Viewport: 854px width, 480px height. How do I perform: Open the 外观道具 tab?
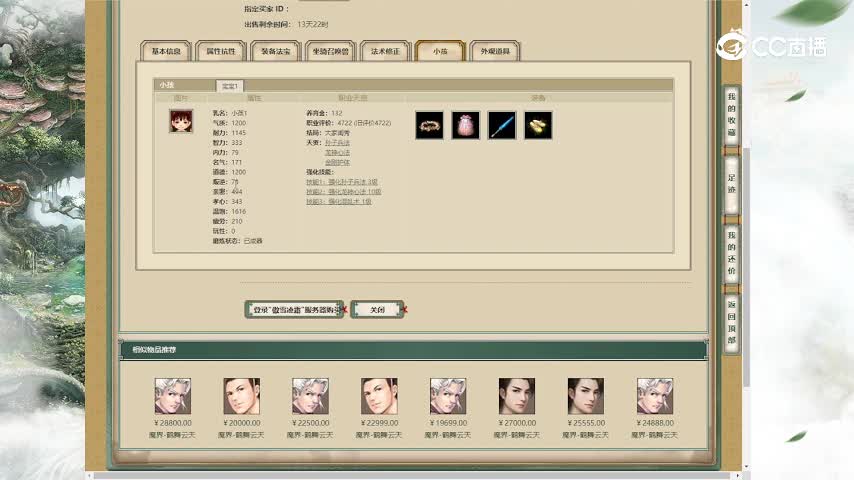pos(495,51)
